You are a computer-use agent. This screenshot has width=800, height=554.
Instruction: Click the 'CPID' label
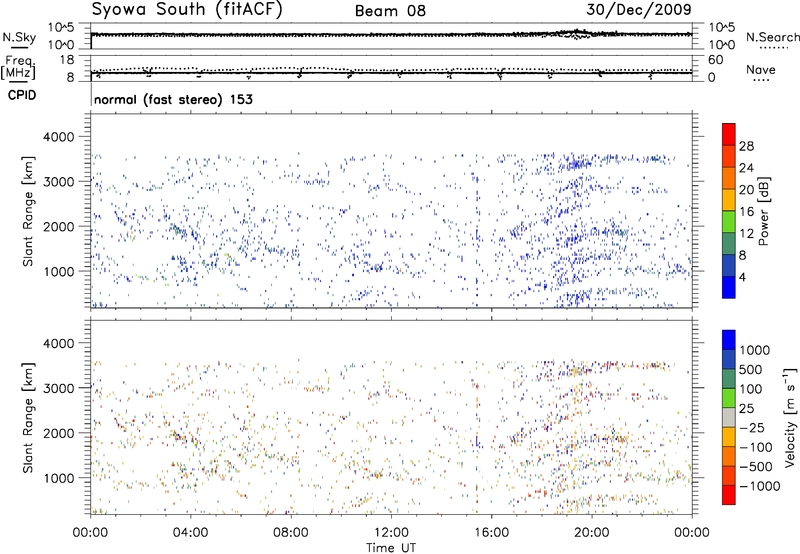22,95
